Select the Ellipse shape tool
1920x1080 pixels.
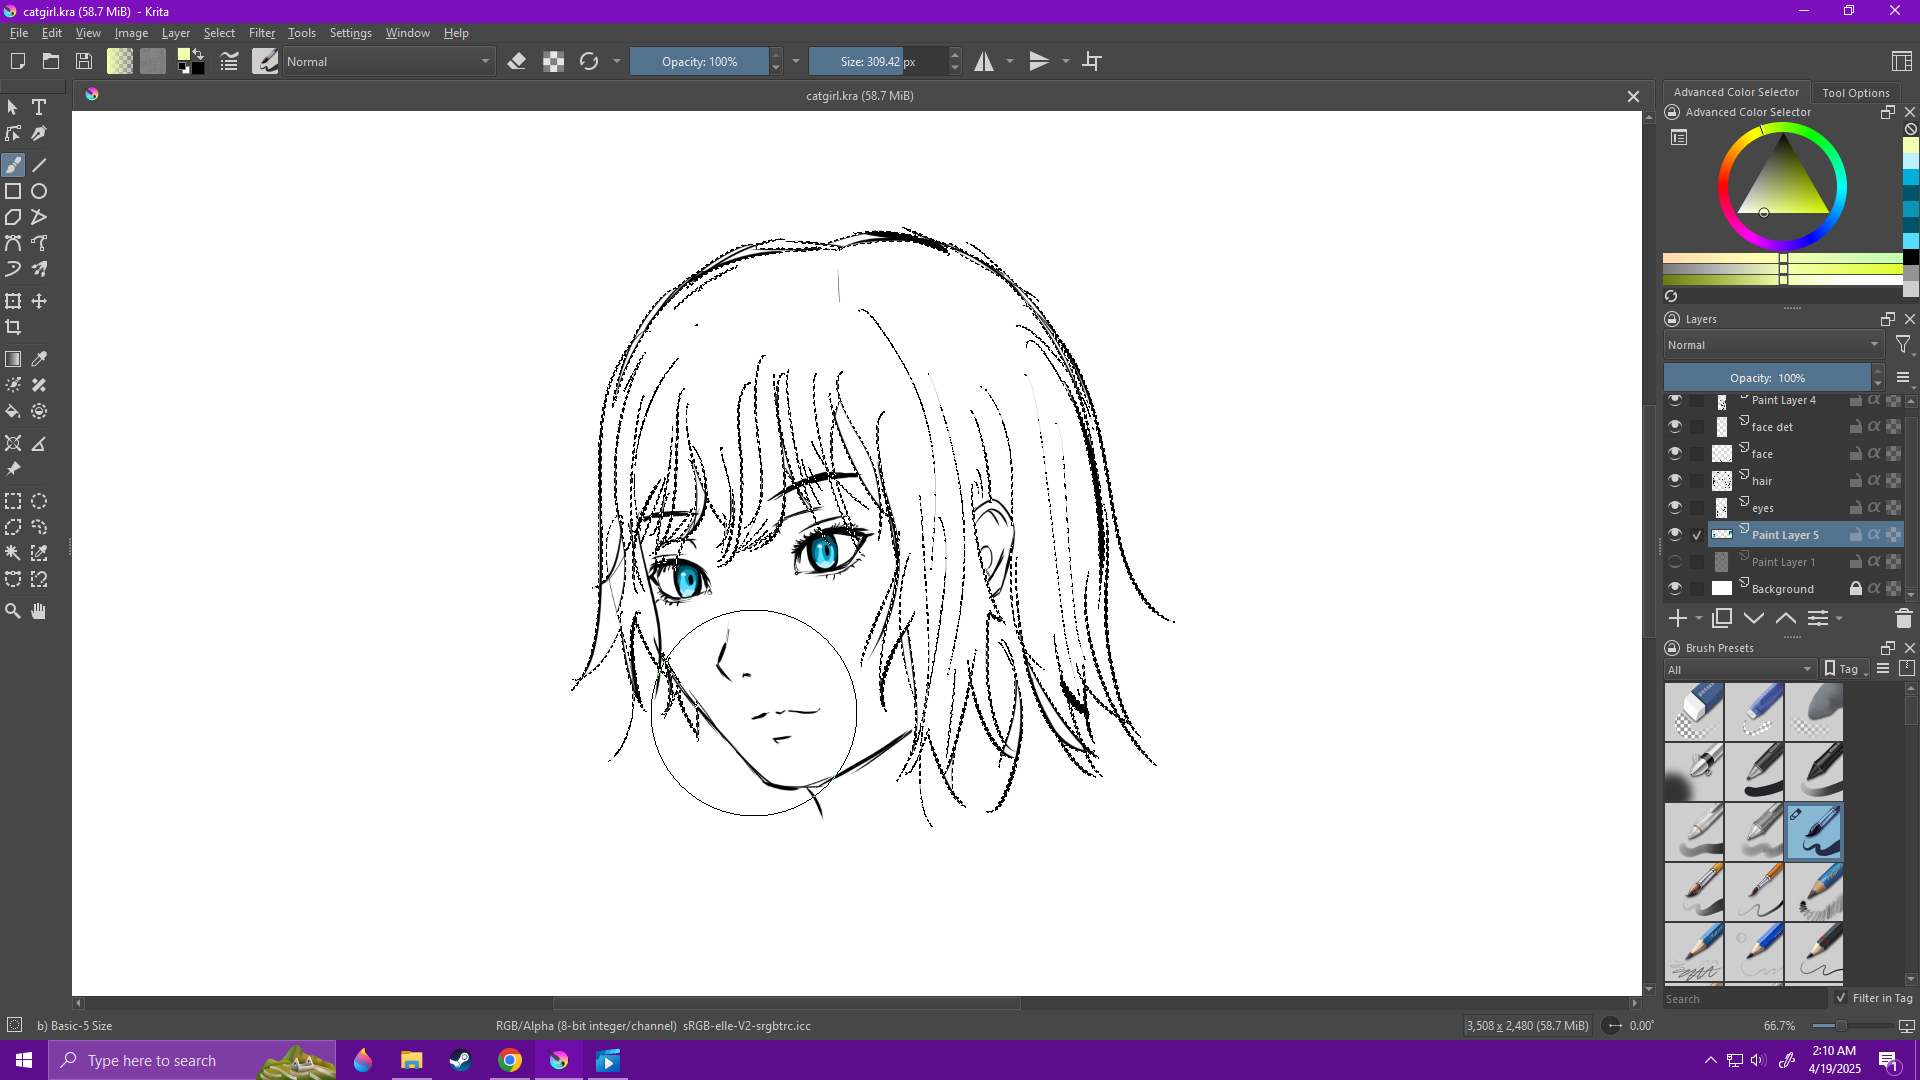pyautogui.click(x=39, y=191)
